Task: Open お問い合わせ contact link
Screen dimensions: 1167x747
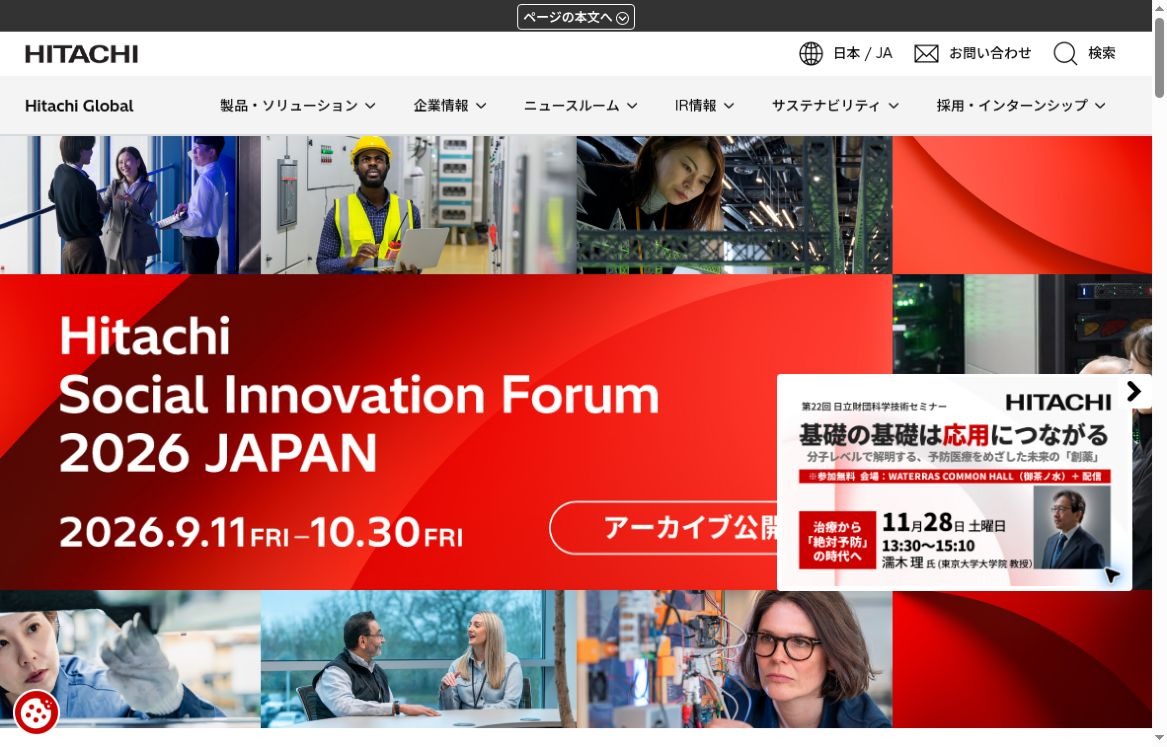Action: (990, 54)
